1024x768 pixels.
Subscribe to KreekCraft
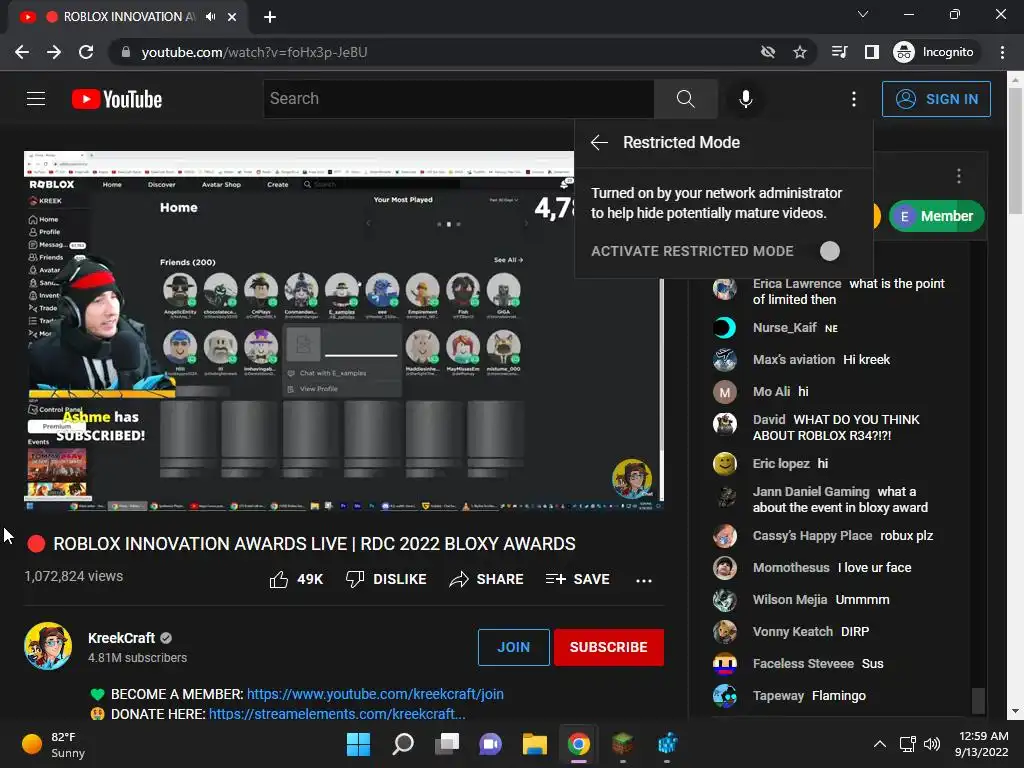point(609,647)
